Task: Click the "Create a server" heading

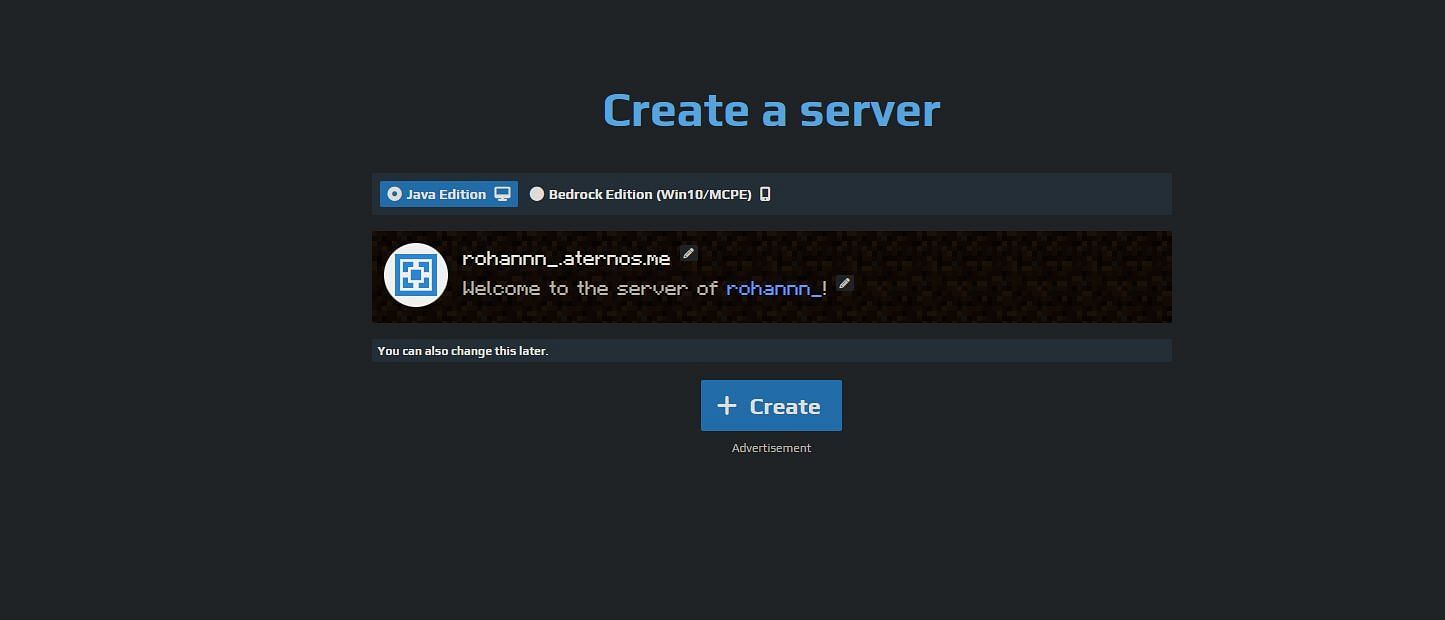Action: 771,110
